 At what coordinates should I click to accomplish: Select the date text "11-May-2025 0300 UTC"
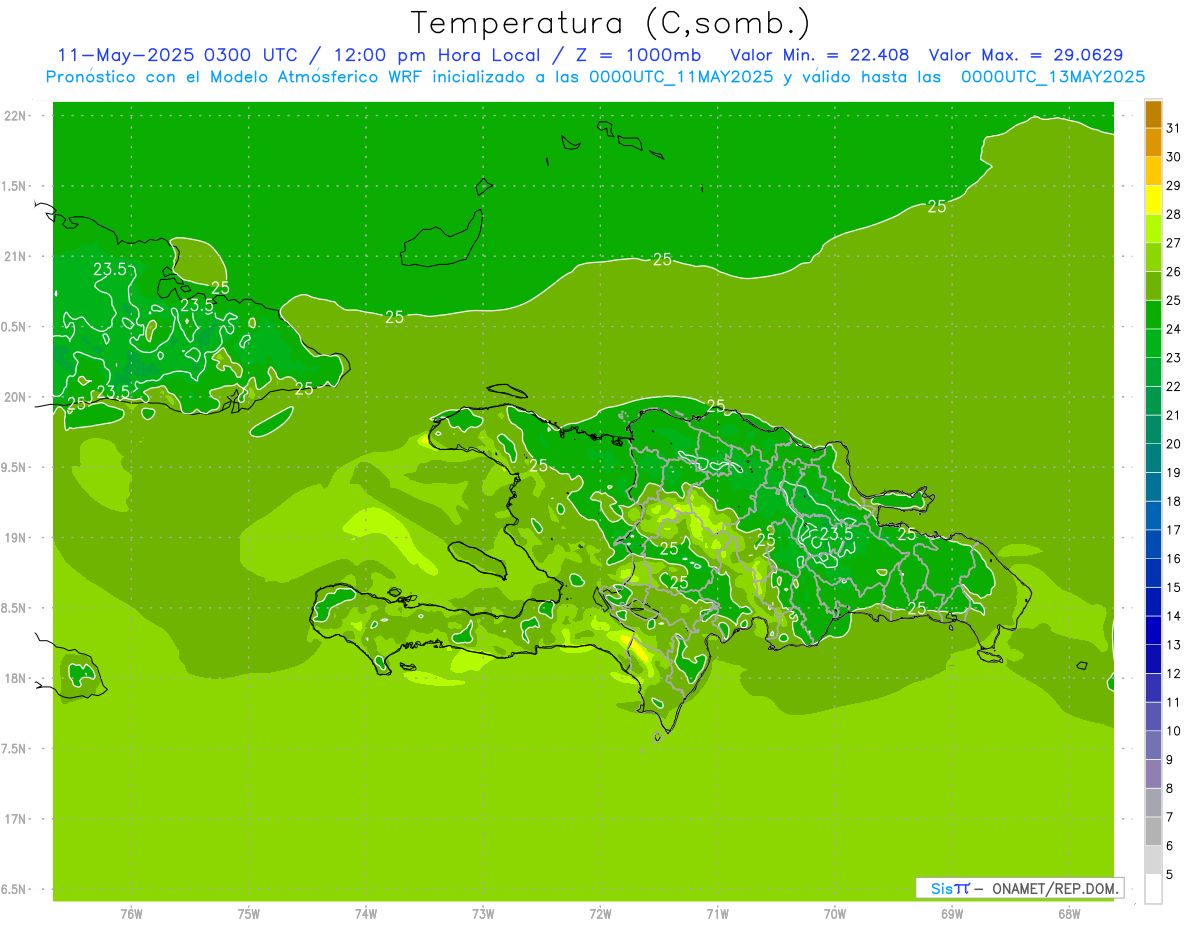point(177,55)
